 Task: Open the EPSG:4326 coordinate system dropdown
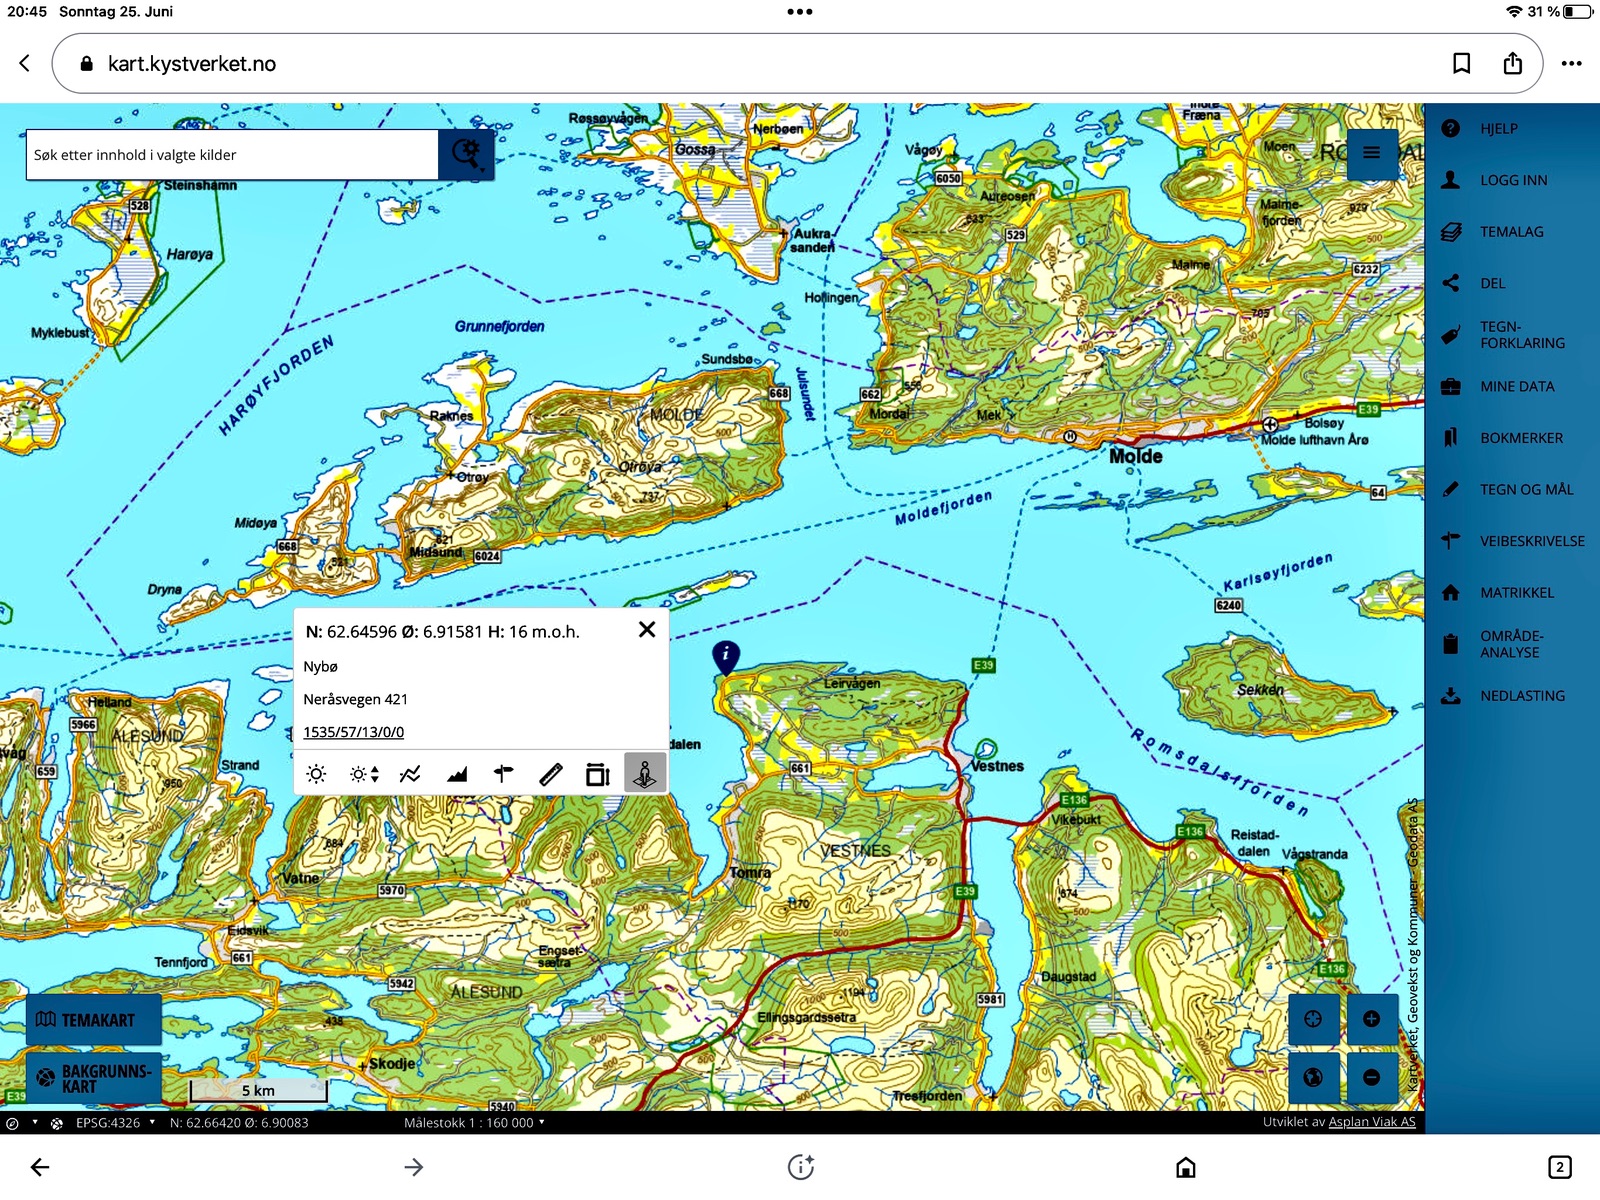pyautogui.click(x=115, y=1123)
